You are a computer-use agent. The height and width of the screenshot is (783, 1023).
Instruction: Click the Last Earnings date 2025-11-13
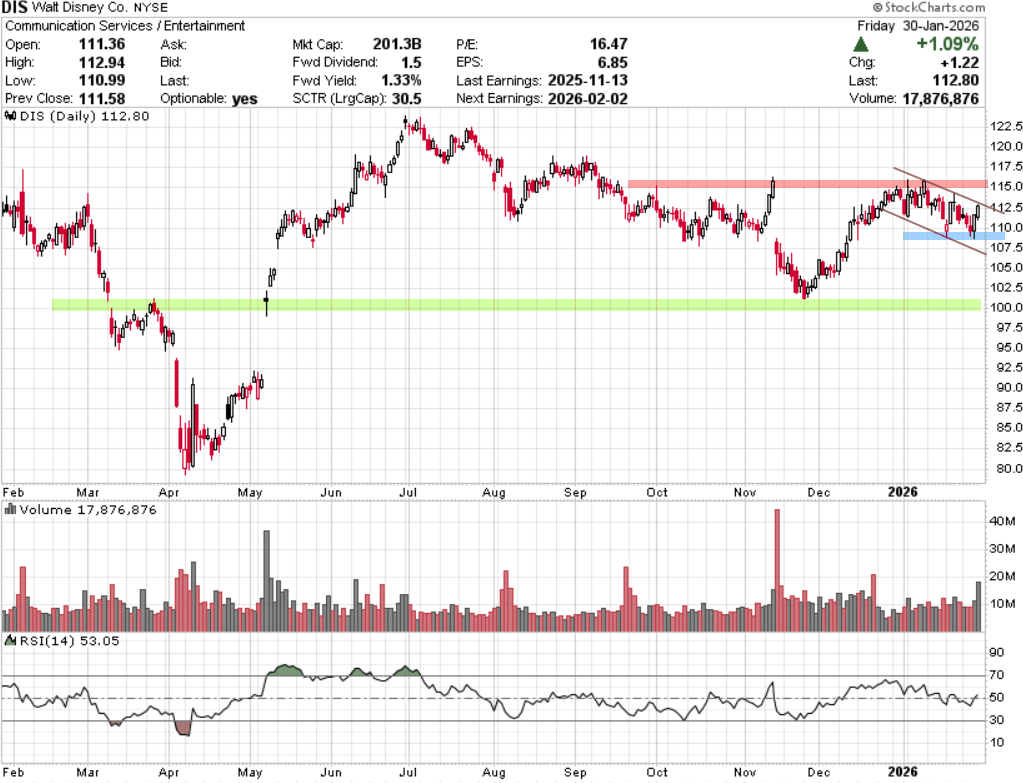pyautogui.click(x=588, y=80)
